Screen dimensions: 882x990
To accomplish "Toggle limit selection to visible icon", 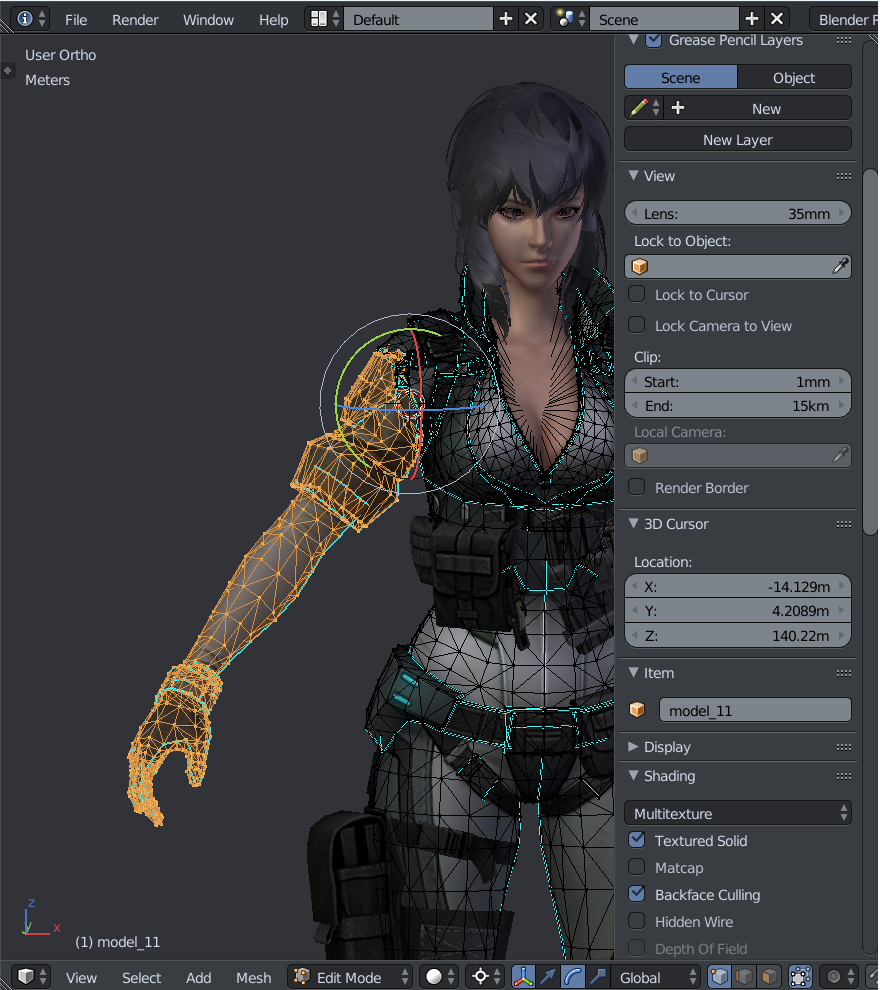I will pyautogui.click(x=800, y=977).
